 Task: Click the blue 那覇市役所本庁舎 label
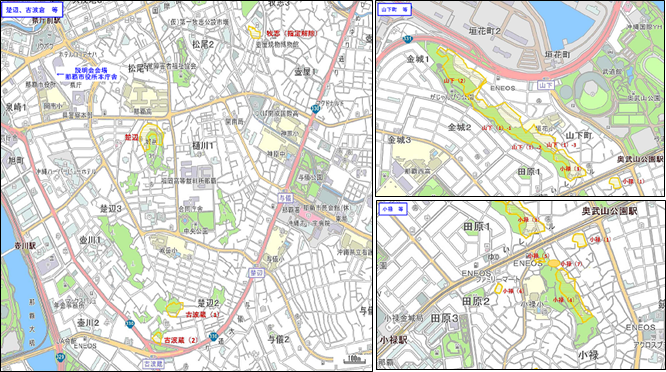(x=91, y=77)
